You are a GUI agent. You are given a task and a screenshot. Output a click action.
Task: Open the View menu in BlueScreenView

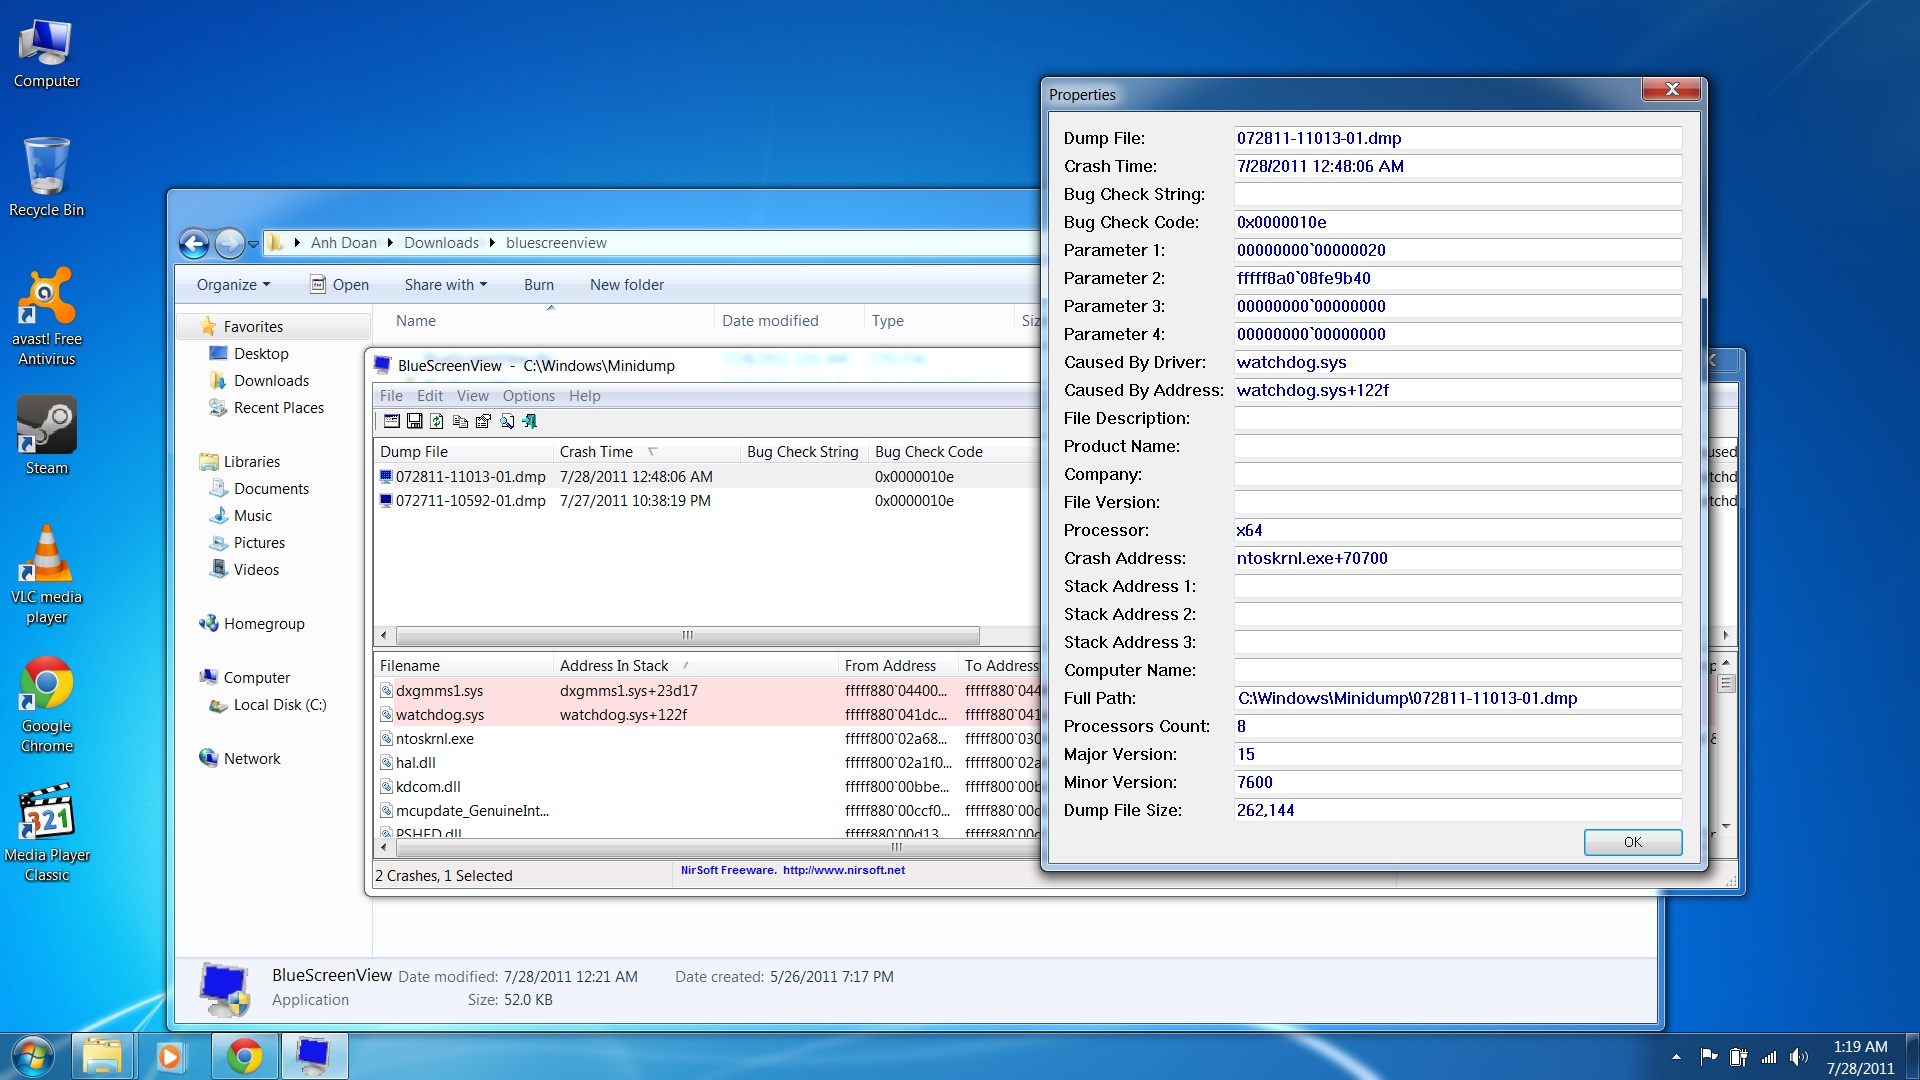tap(473, 396)
